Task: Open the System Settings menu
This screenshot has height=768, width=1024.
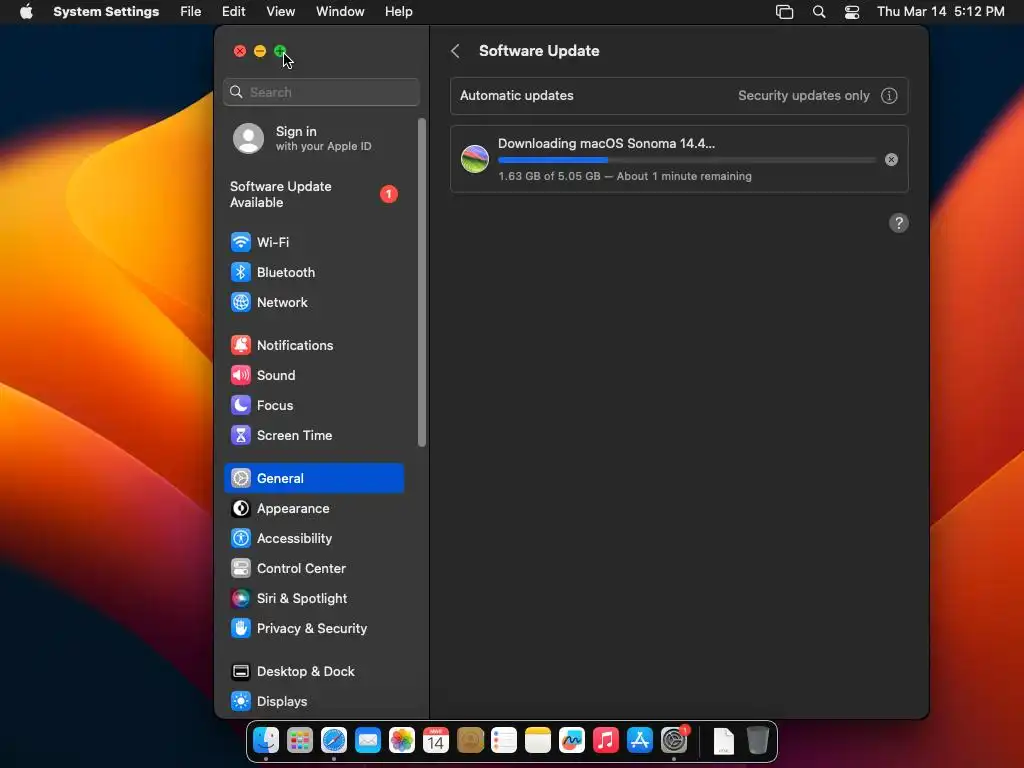Action: pyautogui.click(x=106, y=12)
